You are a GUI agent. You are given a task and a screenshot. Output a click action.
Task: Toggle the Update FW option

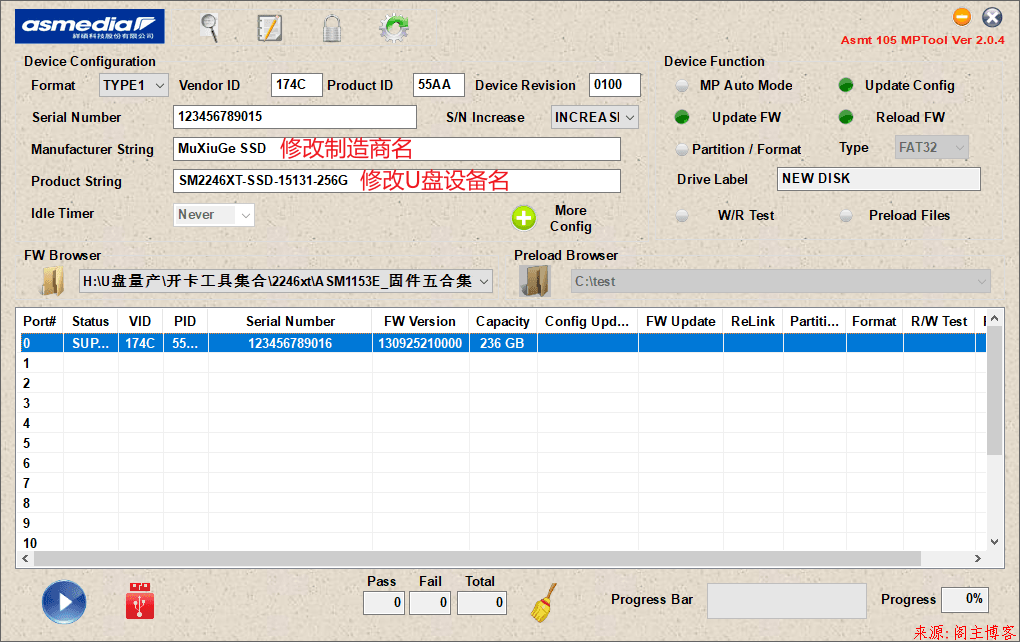[x=682, y=117]
